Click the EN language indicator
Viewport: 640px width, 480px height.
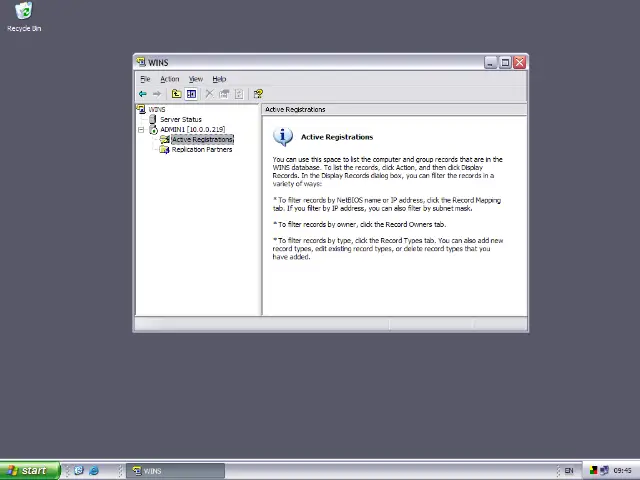pos(569,471)
